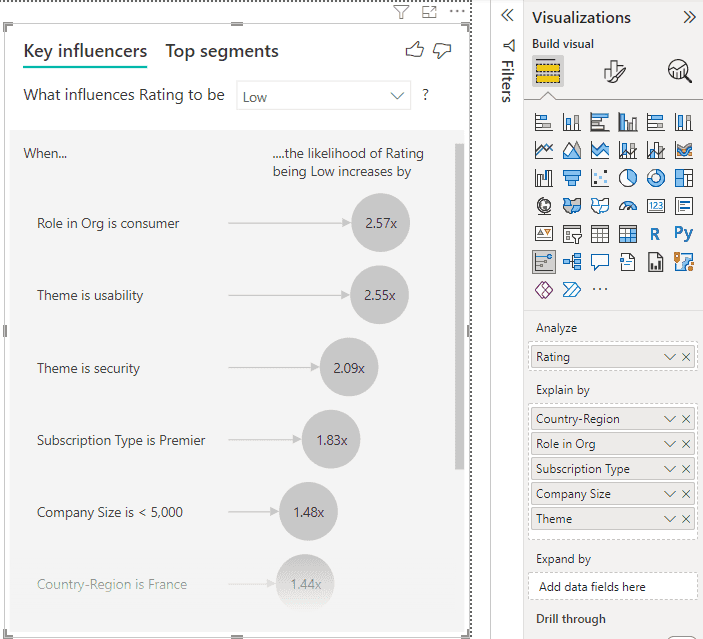Click the key influencers vertical scrollbar
Viewport: 703px width, 639px height.
tap(459, 300)
